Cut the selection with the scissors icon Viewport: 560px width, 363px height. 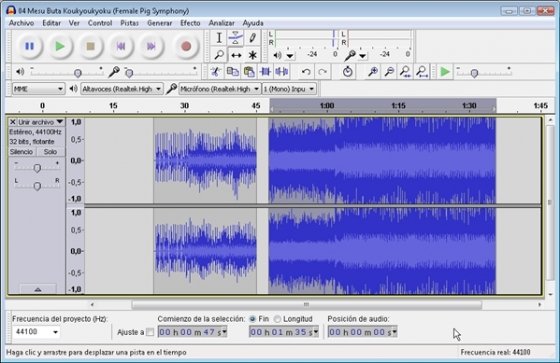(x=215, y=72)
